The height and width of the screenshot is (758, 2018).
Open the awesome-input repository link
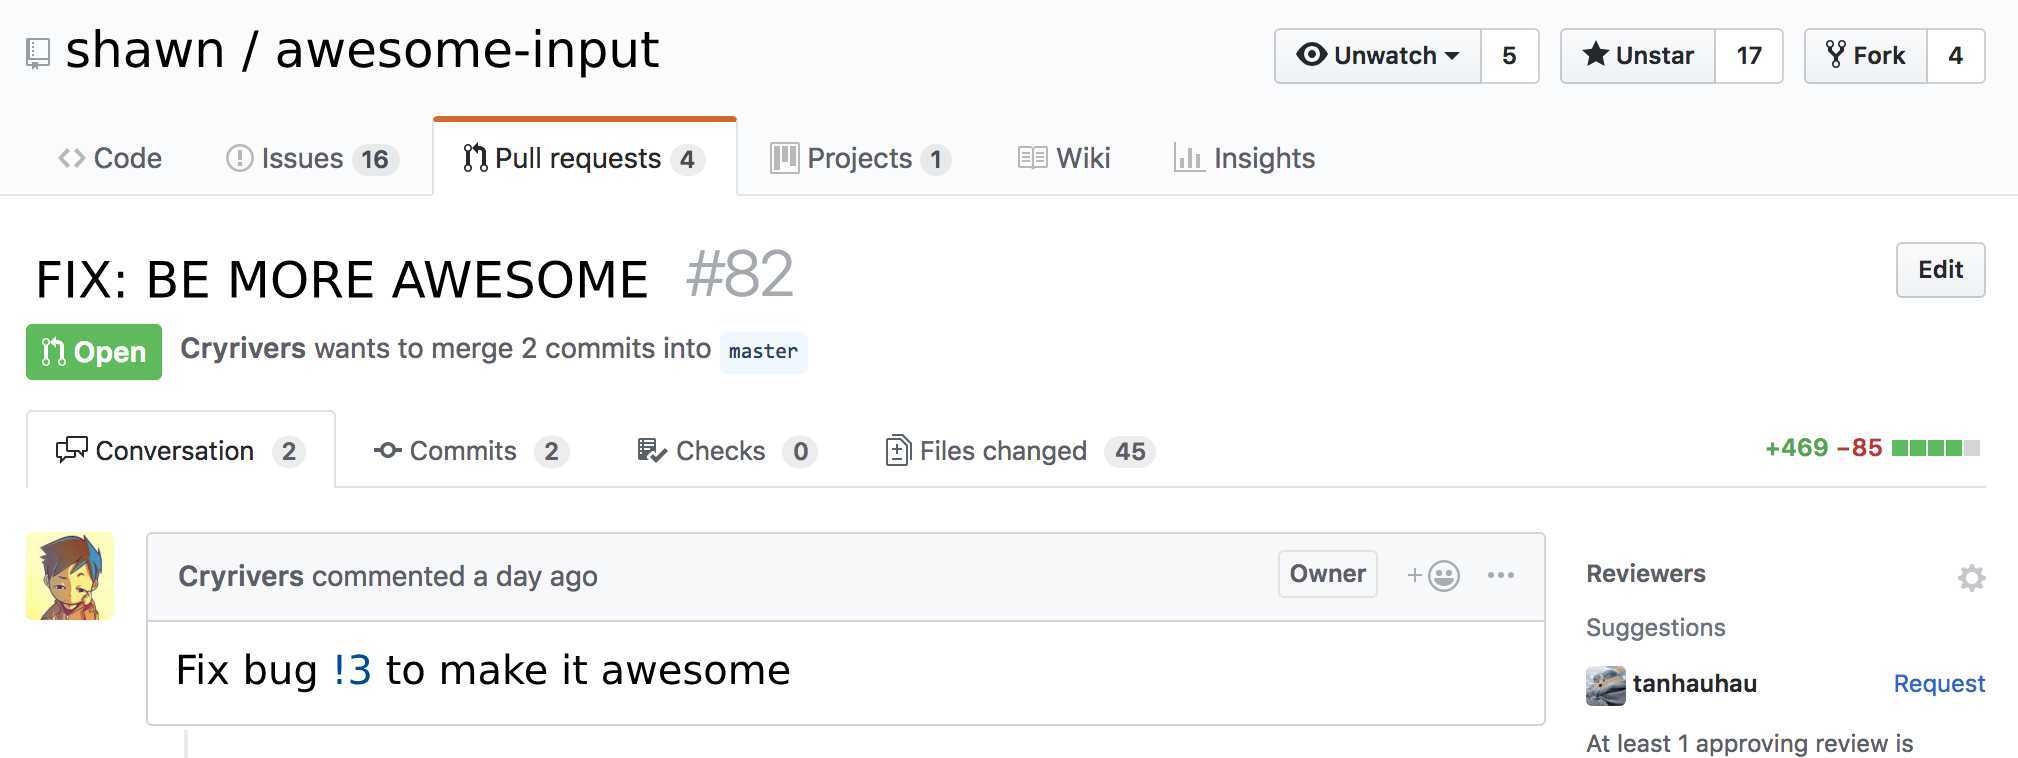tap(467, 50)
